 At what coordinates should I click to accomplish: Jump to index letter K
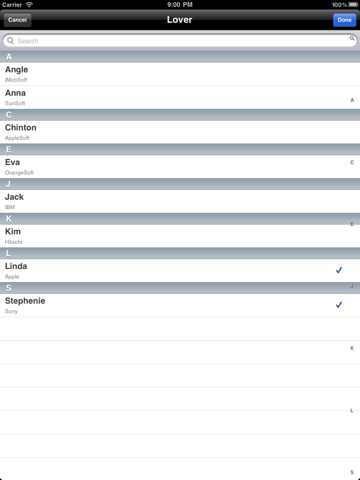pos(352,348)
